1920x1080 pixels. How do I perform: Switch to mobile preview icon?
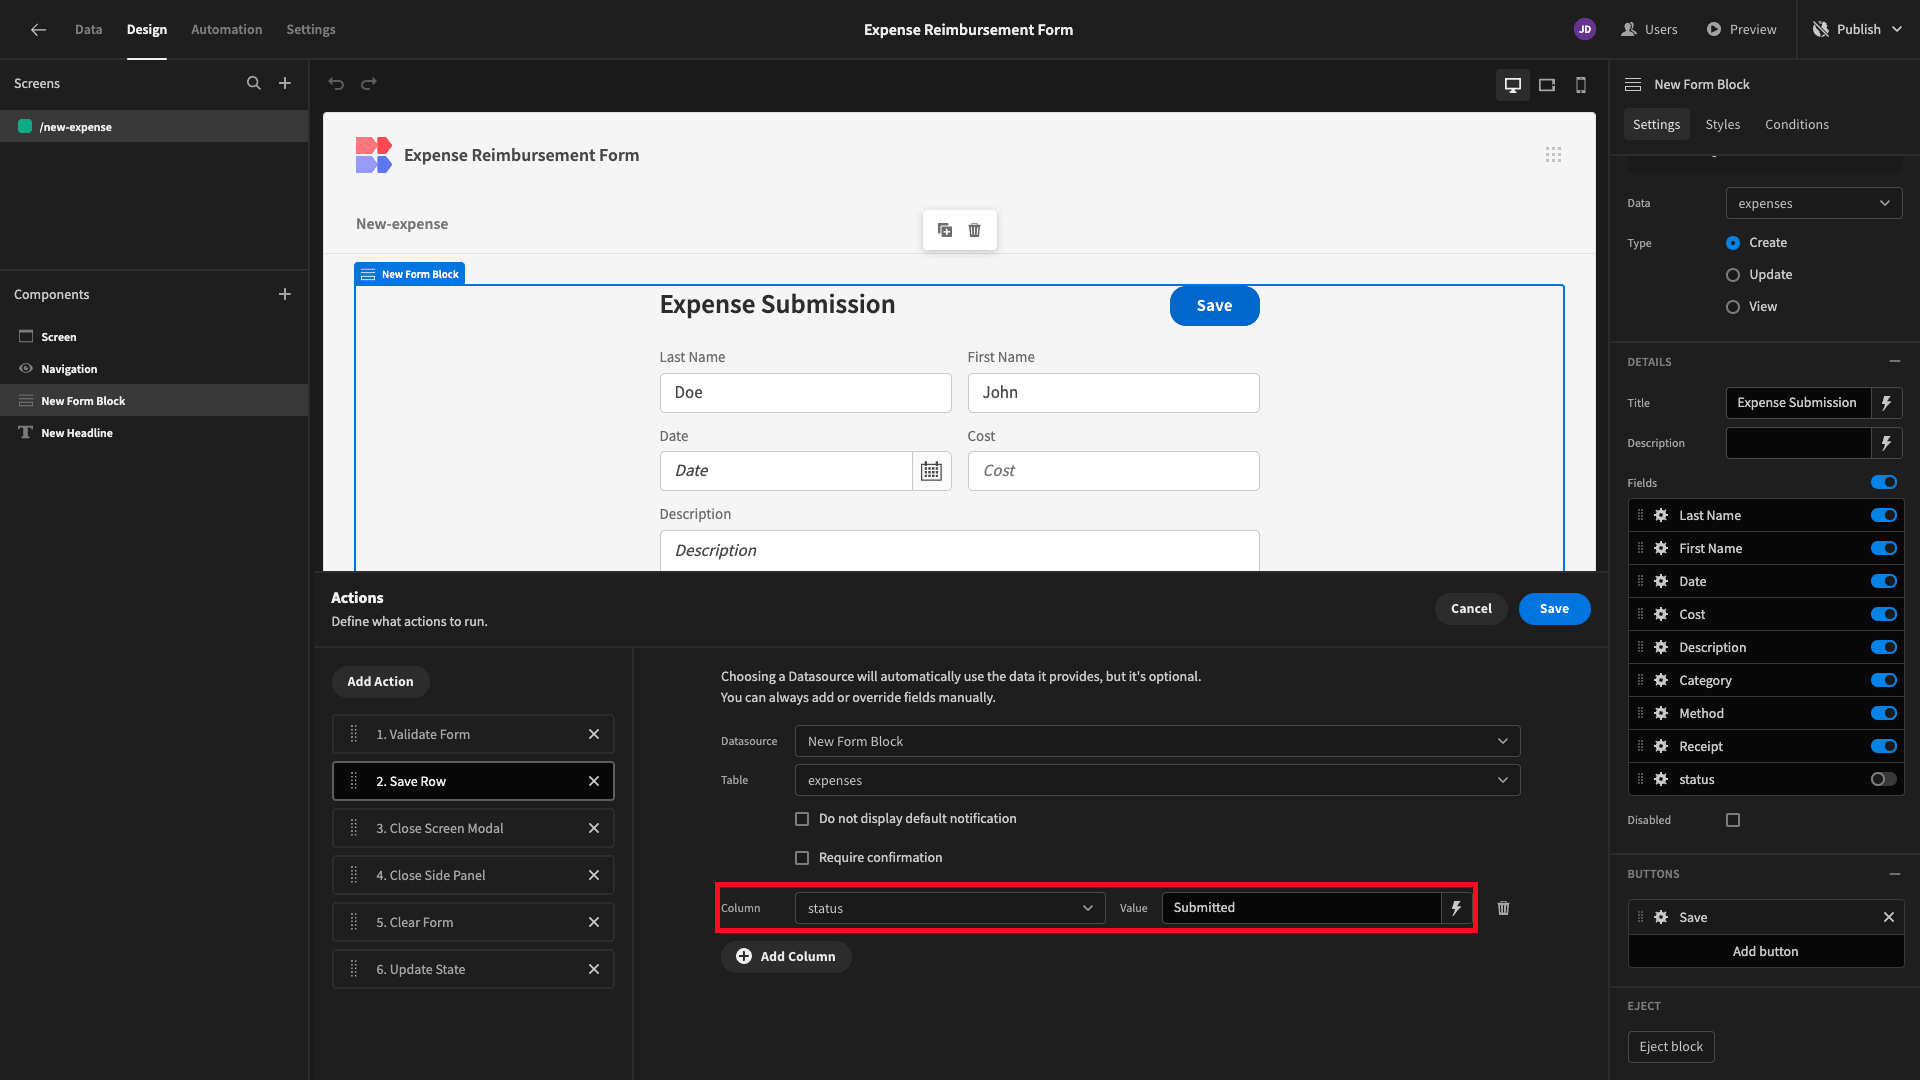tap(1581, 85)
